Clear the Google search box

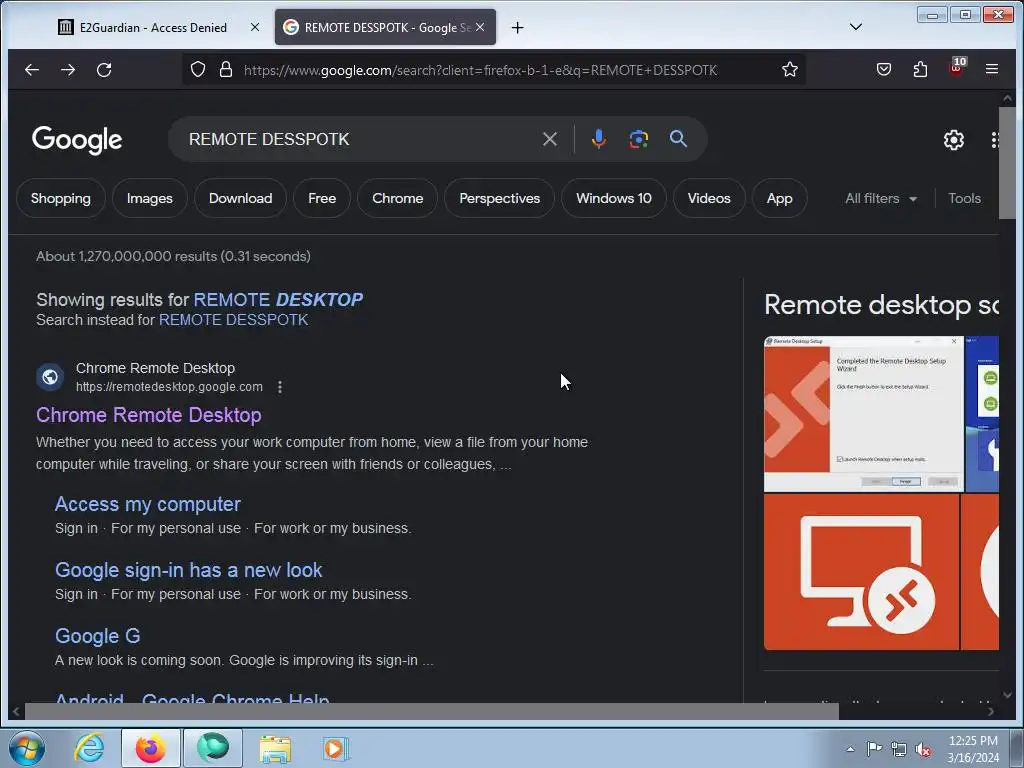(550, 139)
